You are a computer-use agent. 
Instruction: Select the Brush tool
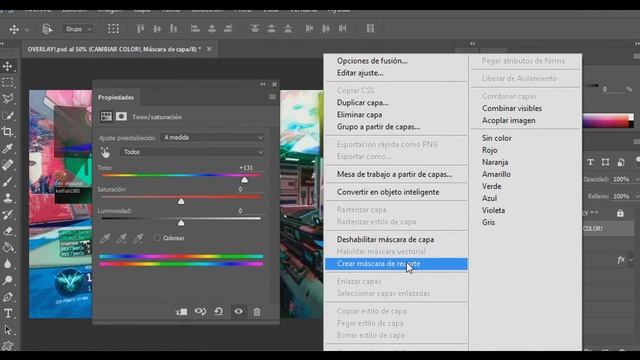(x=8, y=181)
